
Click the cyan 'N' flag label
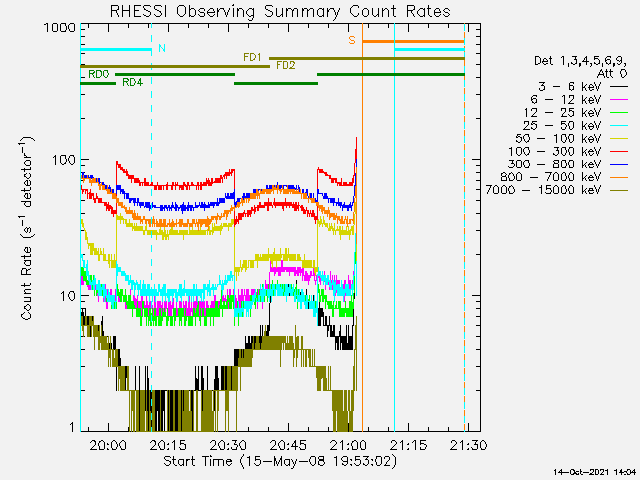[x=162, y=48]
